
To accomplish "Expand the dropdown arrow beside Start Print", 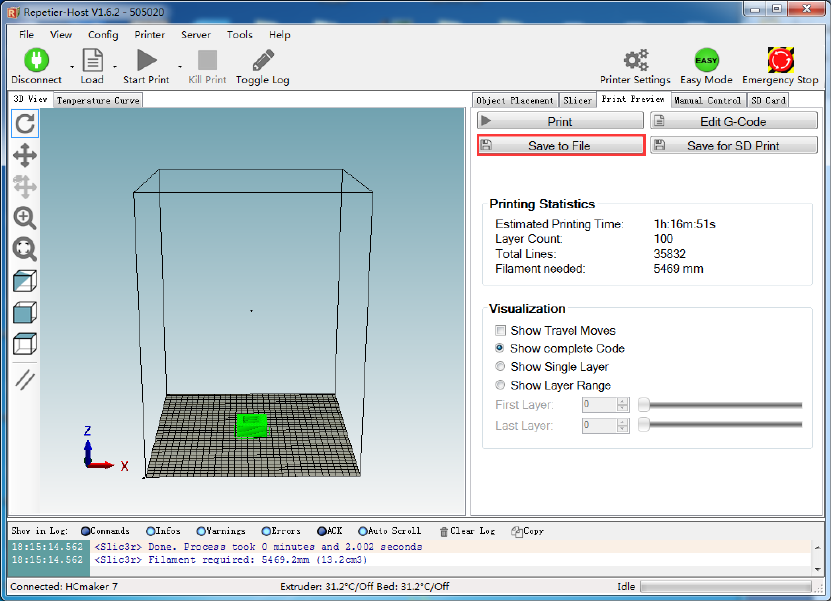I will point(180,67).
